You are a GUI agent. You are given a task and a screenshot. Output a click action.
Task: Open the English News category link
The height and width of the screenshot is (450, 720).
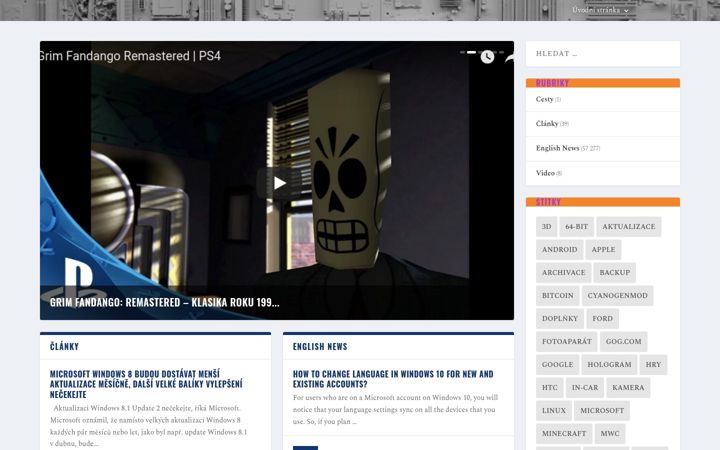pyautogui.click(x=557, y=148)
